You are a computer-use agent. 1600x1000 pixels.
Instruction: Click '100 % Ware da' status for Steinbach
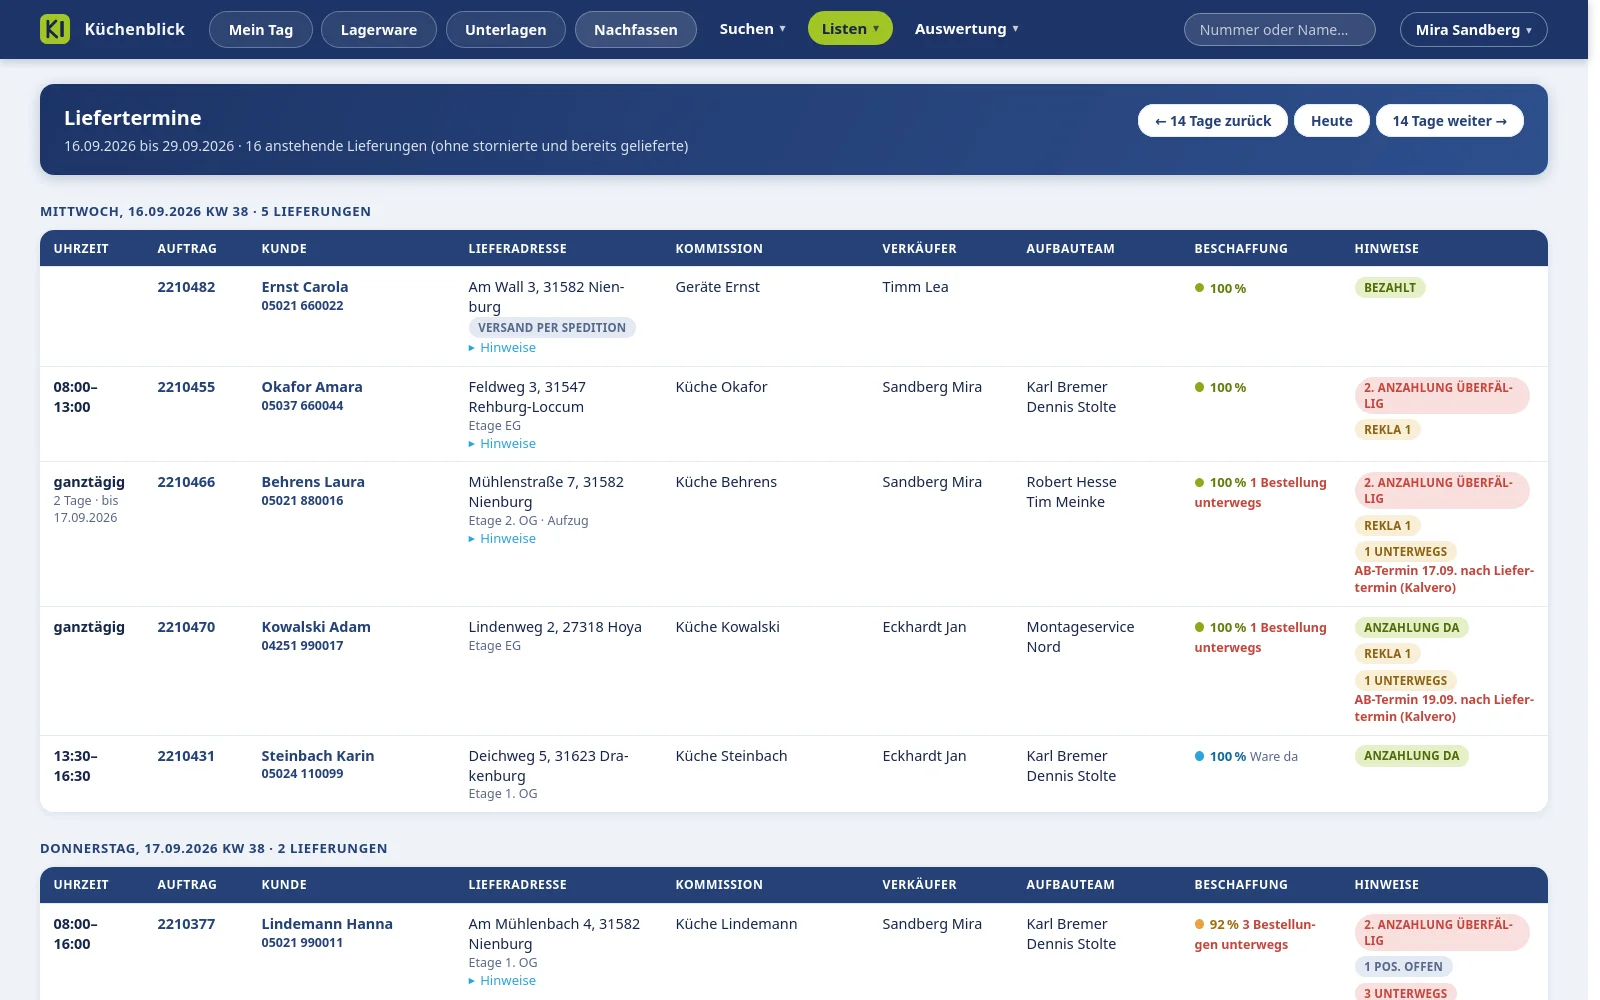tap(1246, 757)
